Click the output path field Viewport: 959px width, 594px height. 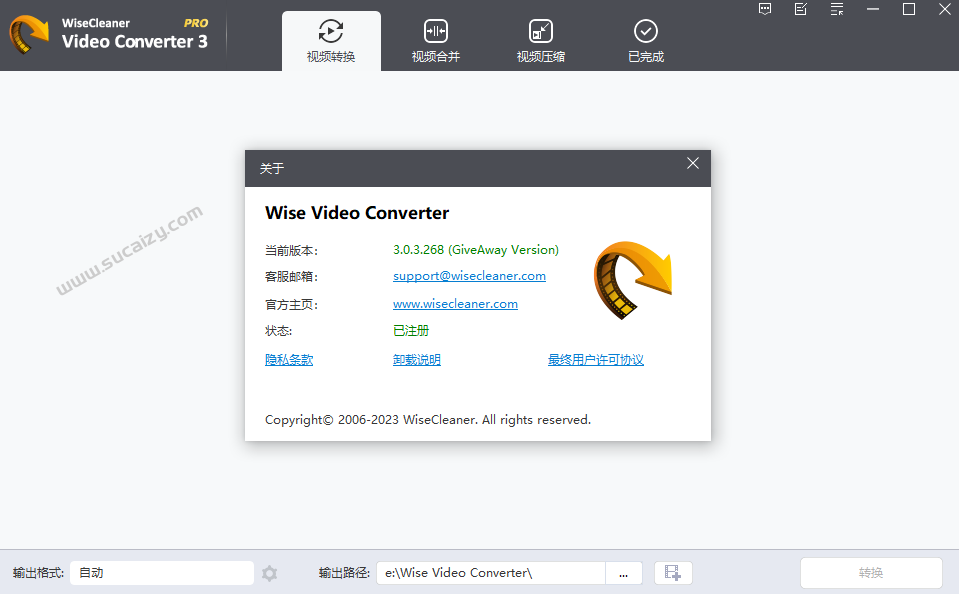[490, 573]
